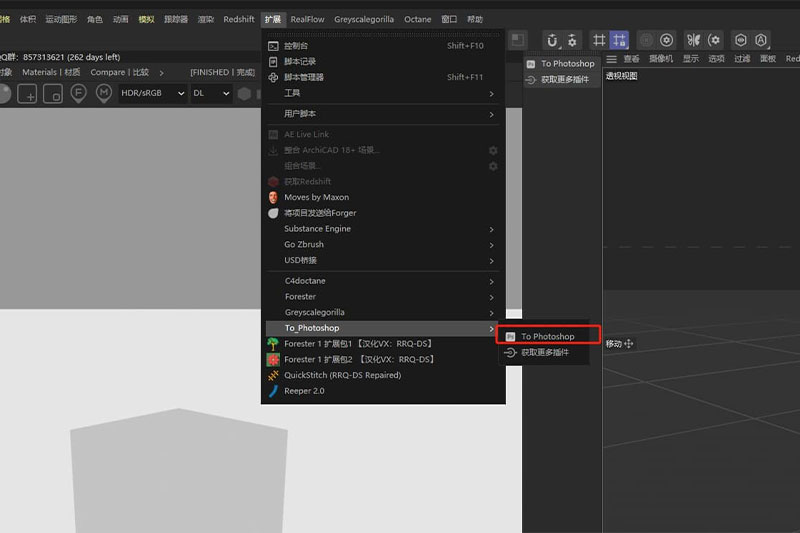The width and height of the screenshot is (800, 533).
Task: Open the 模拟 menu
Action: click(146, 19)
